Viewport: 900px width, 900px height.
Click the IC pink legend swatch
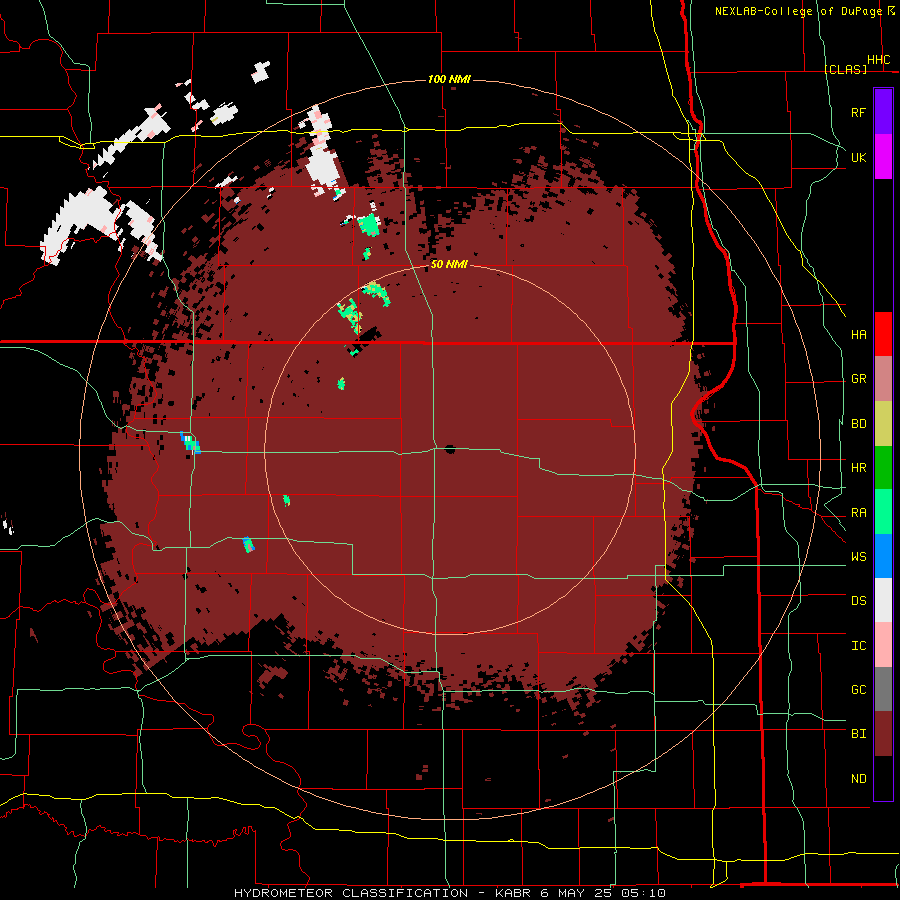[883, 645]
